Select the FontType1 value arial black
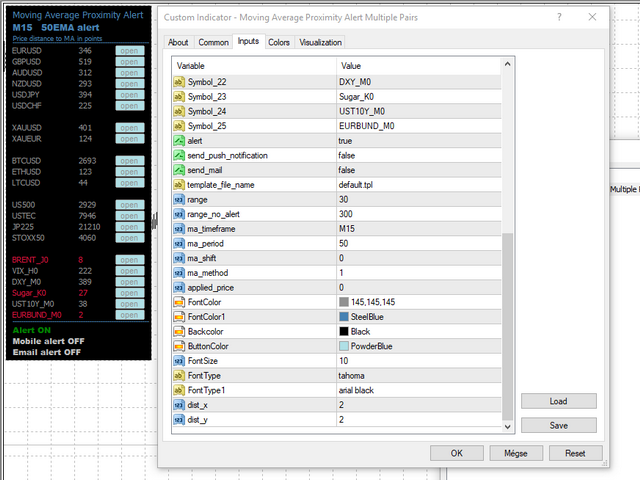The height and width of the screenshot is (480, 640). [419, 391]
